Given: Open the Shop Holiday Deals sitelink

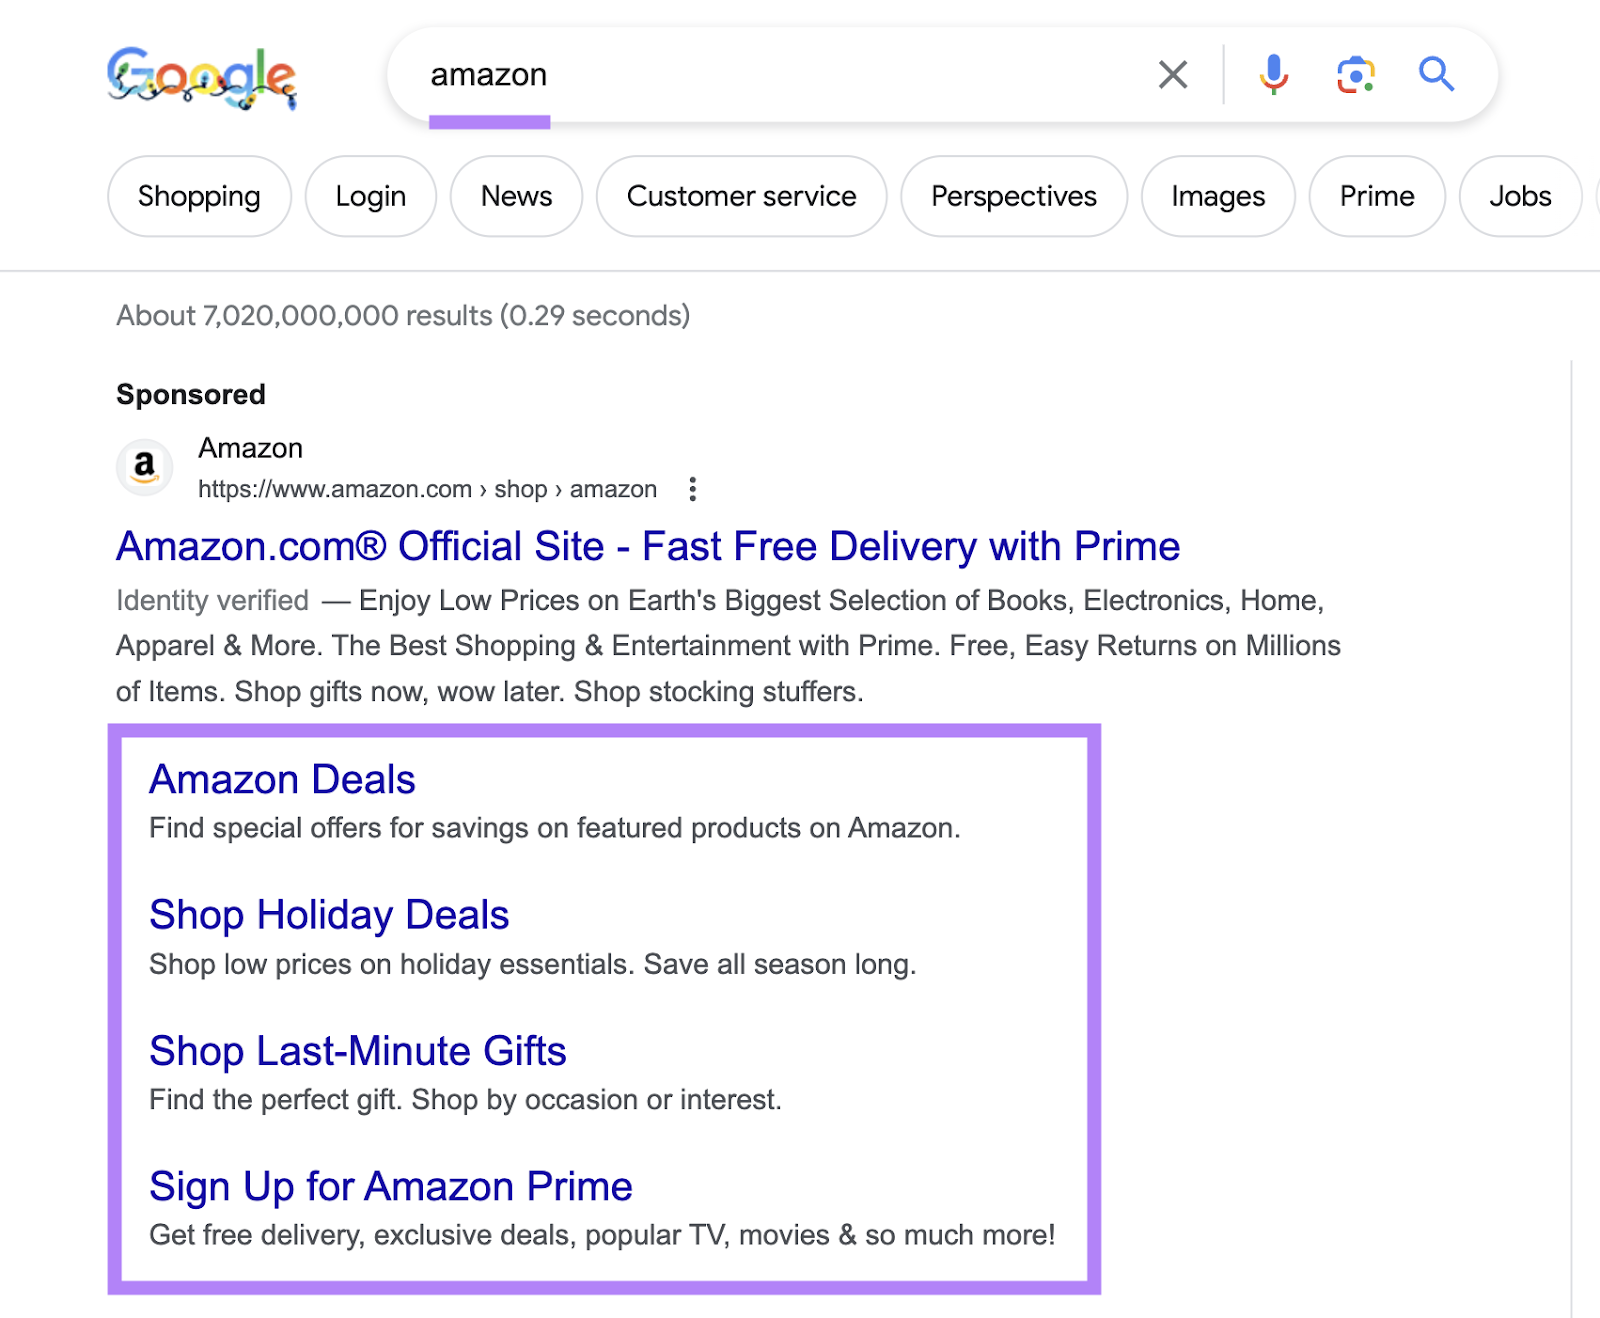Looking at the screenshot, I should (x=328, y=914).
